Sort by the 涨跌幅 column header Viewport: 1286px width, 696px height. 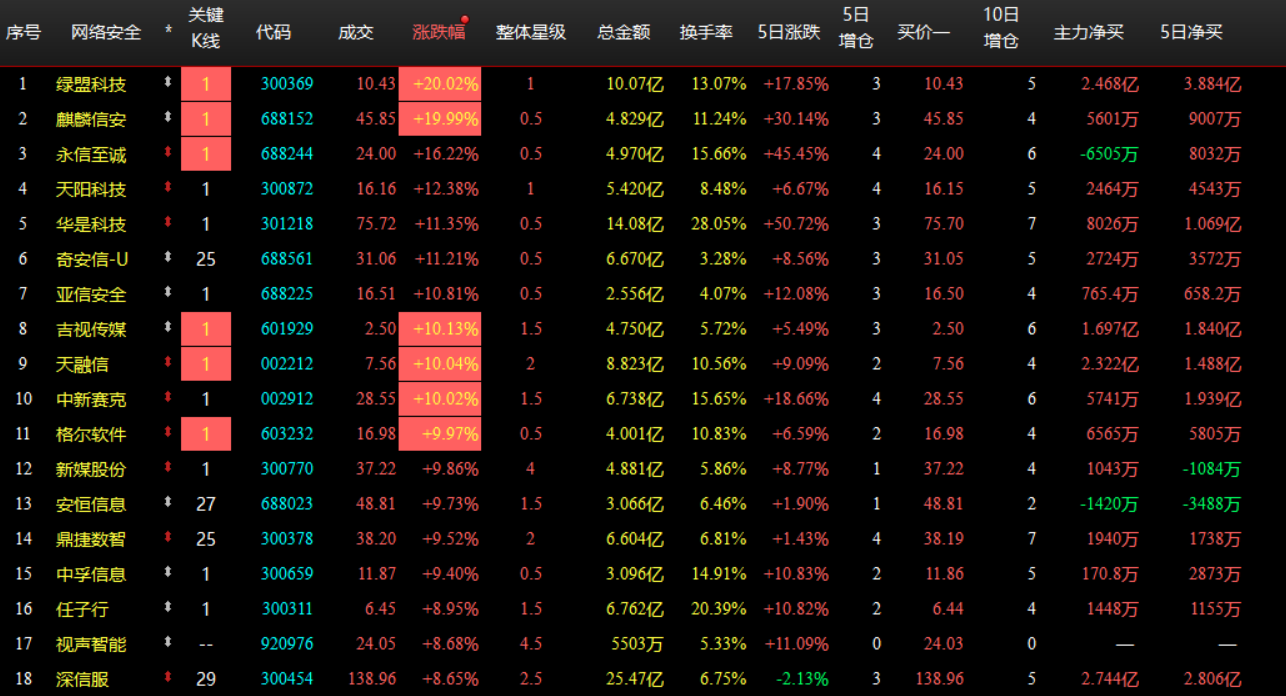tap(439, 32)
